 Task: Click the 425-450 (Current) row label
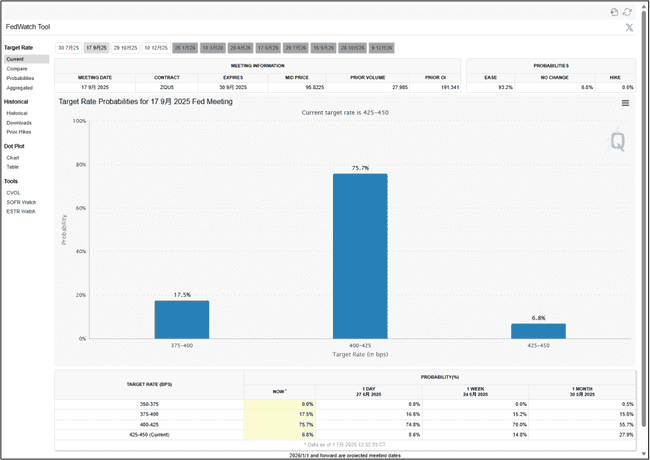149,435
